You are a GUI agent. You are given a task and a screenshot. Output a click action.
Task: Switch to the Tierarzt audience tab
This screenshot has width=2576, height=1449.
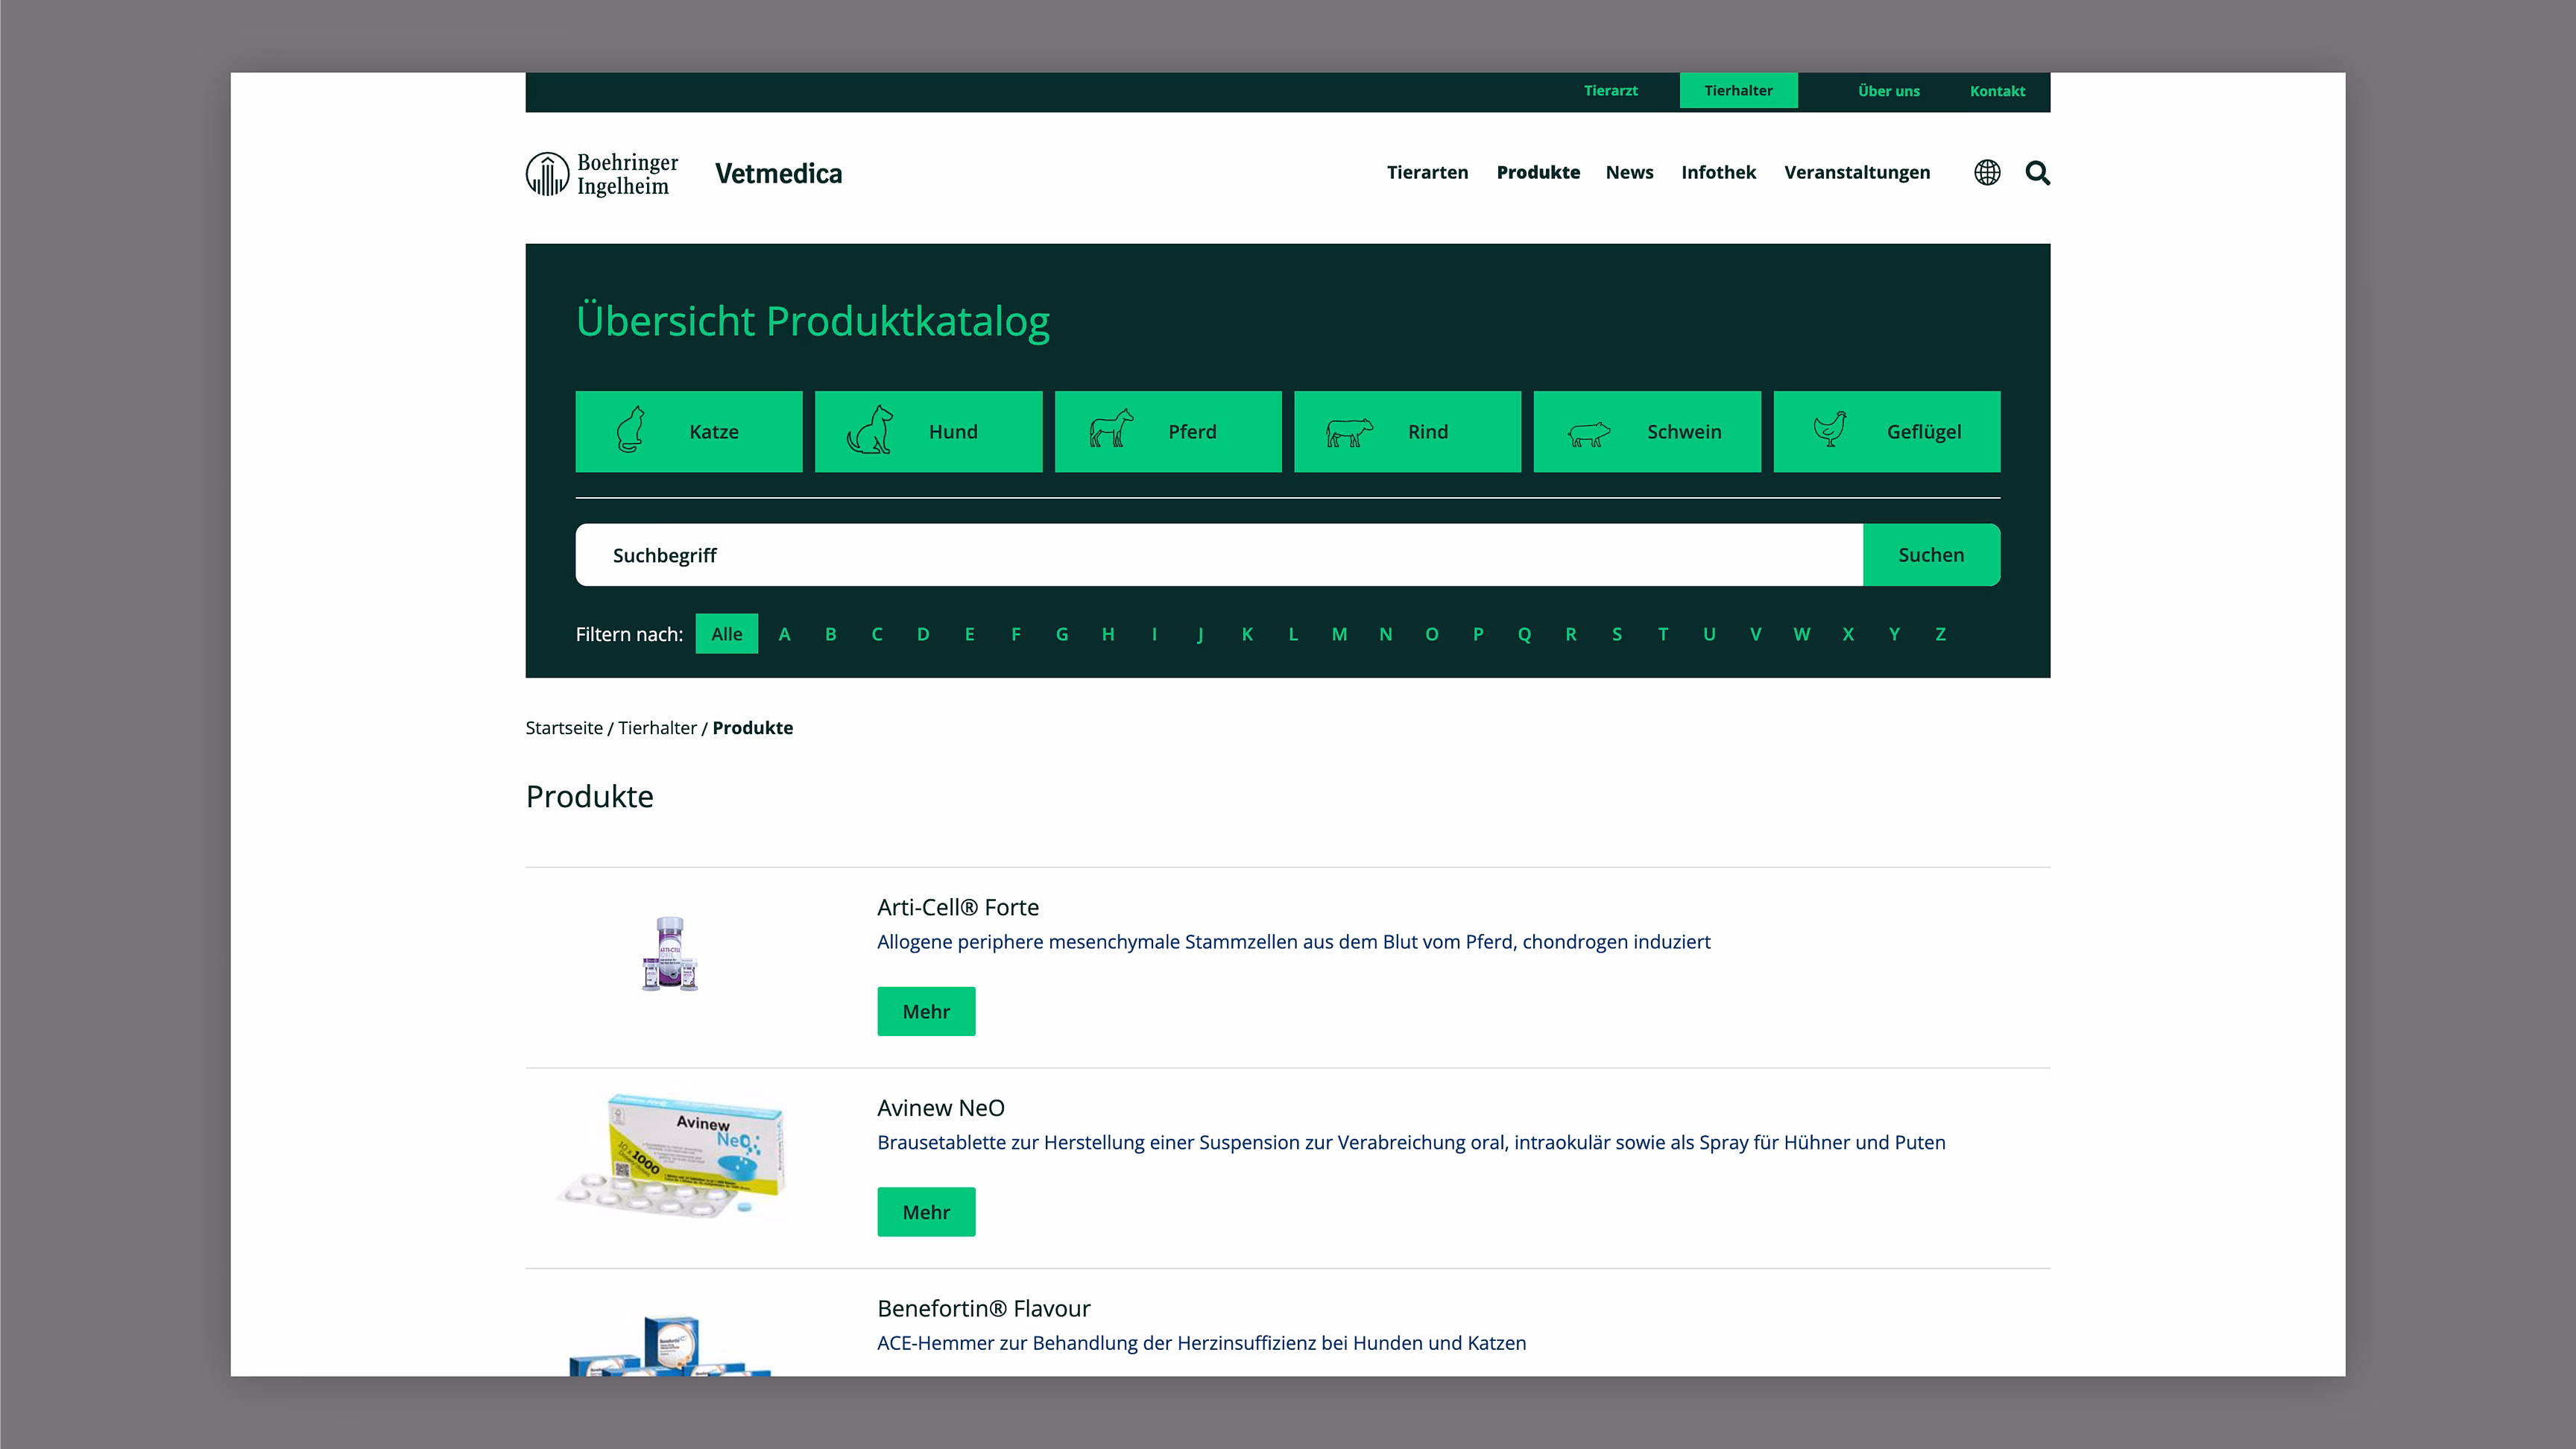click(x=1610, y=91)
